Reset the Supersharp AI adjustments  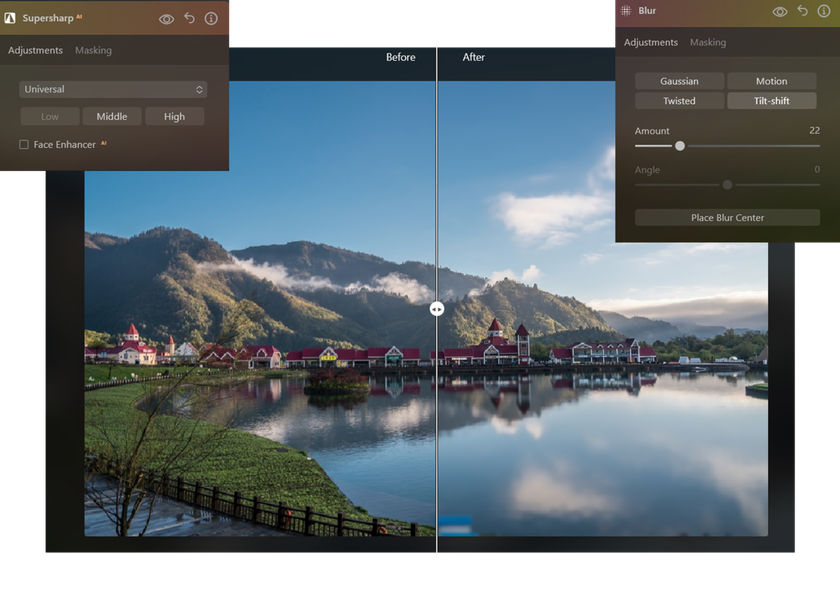tap(189, 17)
